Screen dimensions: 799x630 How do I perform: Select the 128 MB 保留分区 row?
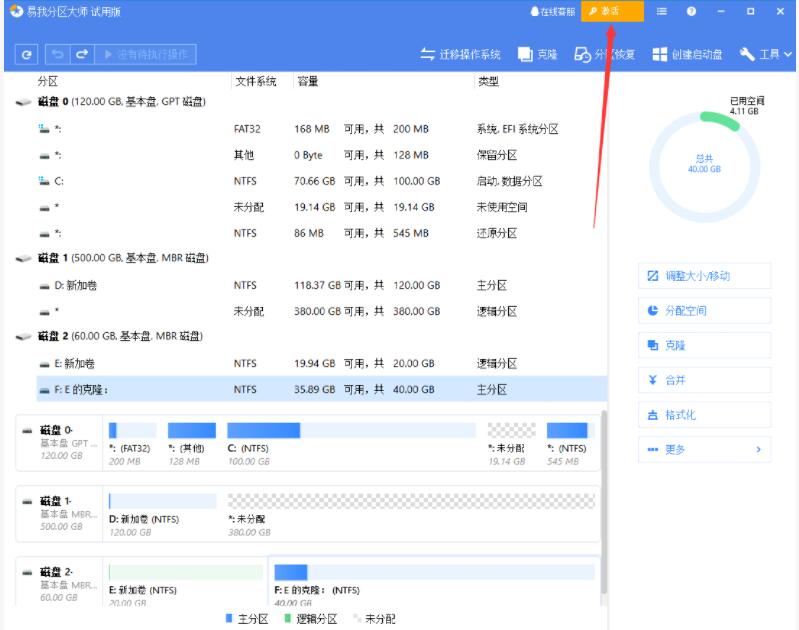(322, 155)
